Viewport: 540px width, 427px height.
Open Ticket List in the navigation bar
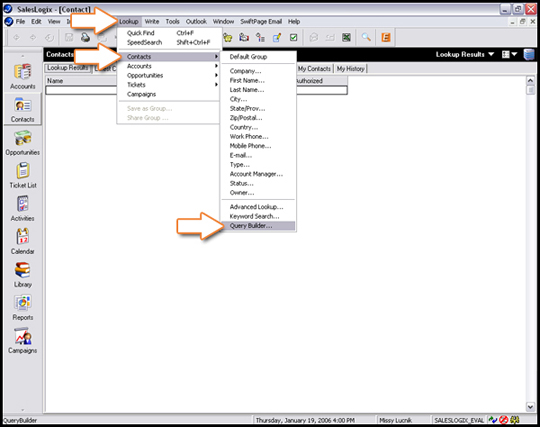click(x=23, y=176)
